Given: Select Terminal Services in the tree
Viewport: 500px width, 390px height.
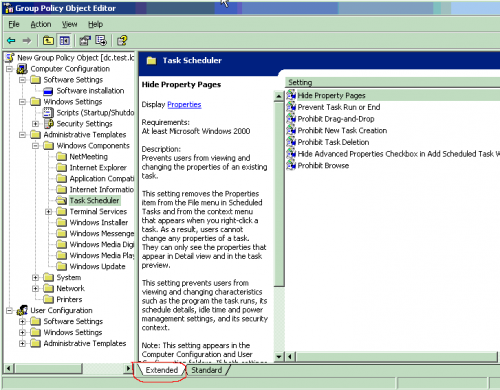Looking at the screenshot, I should click(98, 212).
